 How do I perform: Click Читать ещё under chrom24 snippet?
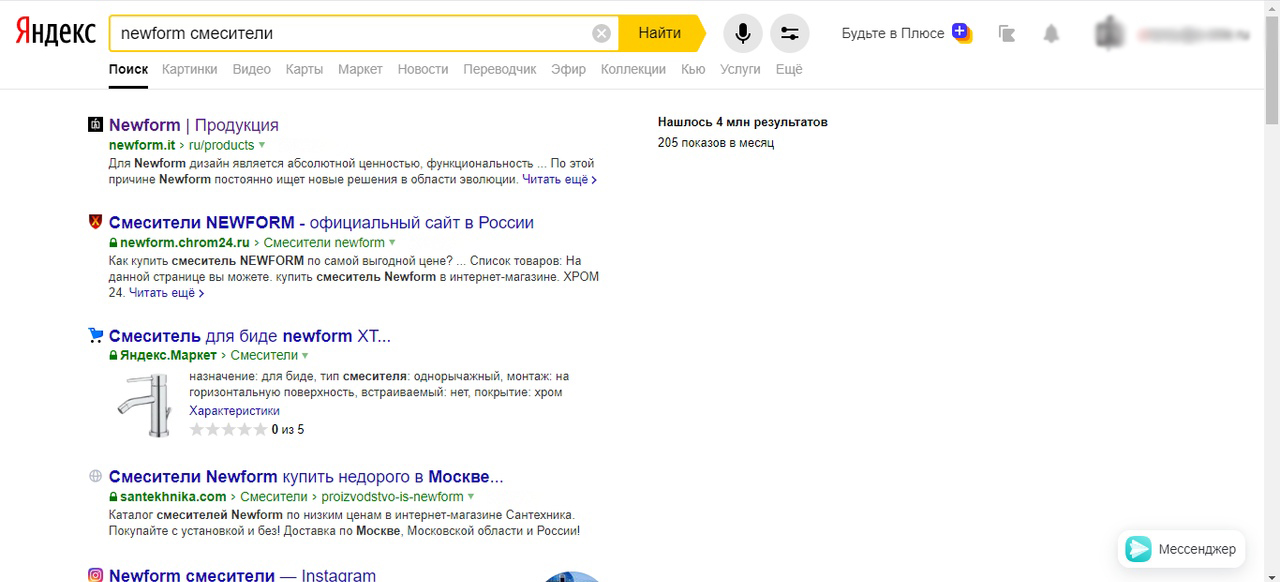pos(166,293)
